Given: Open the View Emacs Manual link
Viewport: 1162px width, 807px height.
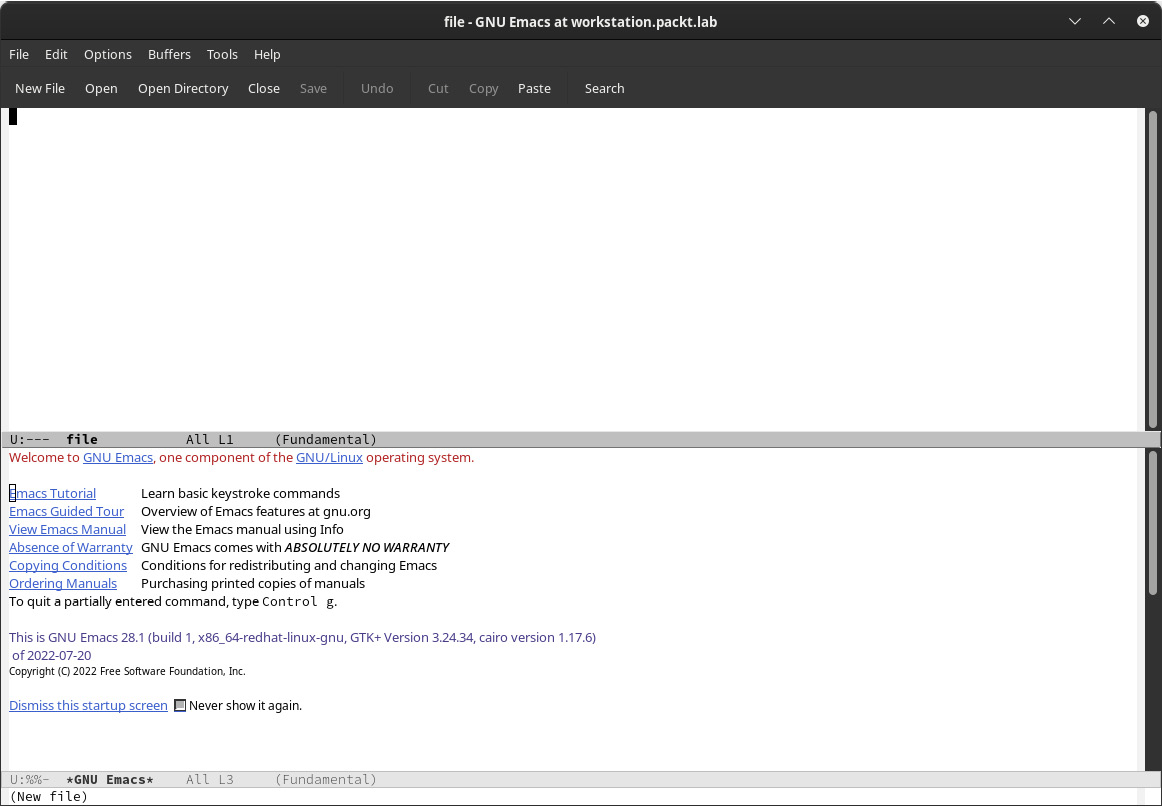Looking at the screenshot, I should (x=67, y=529).
